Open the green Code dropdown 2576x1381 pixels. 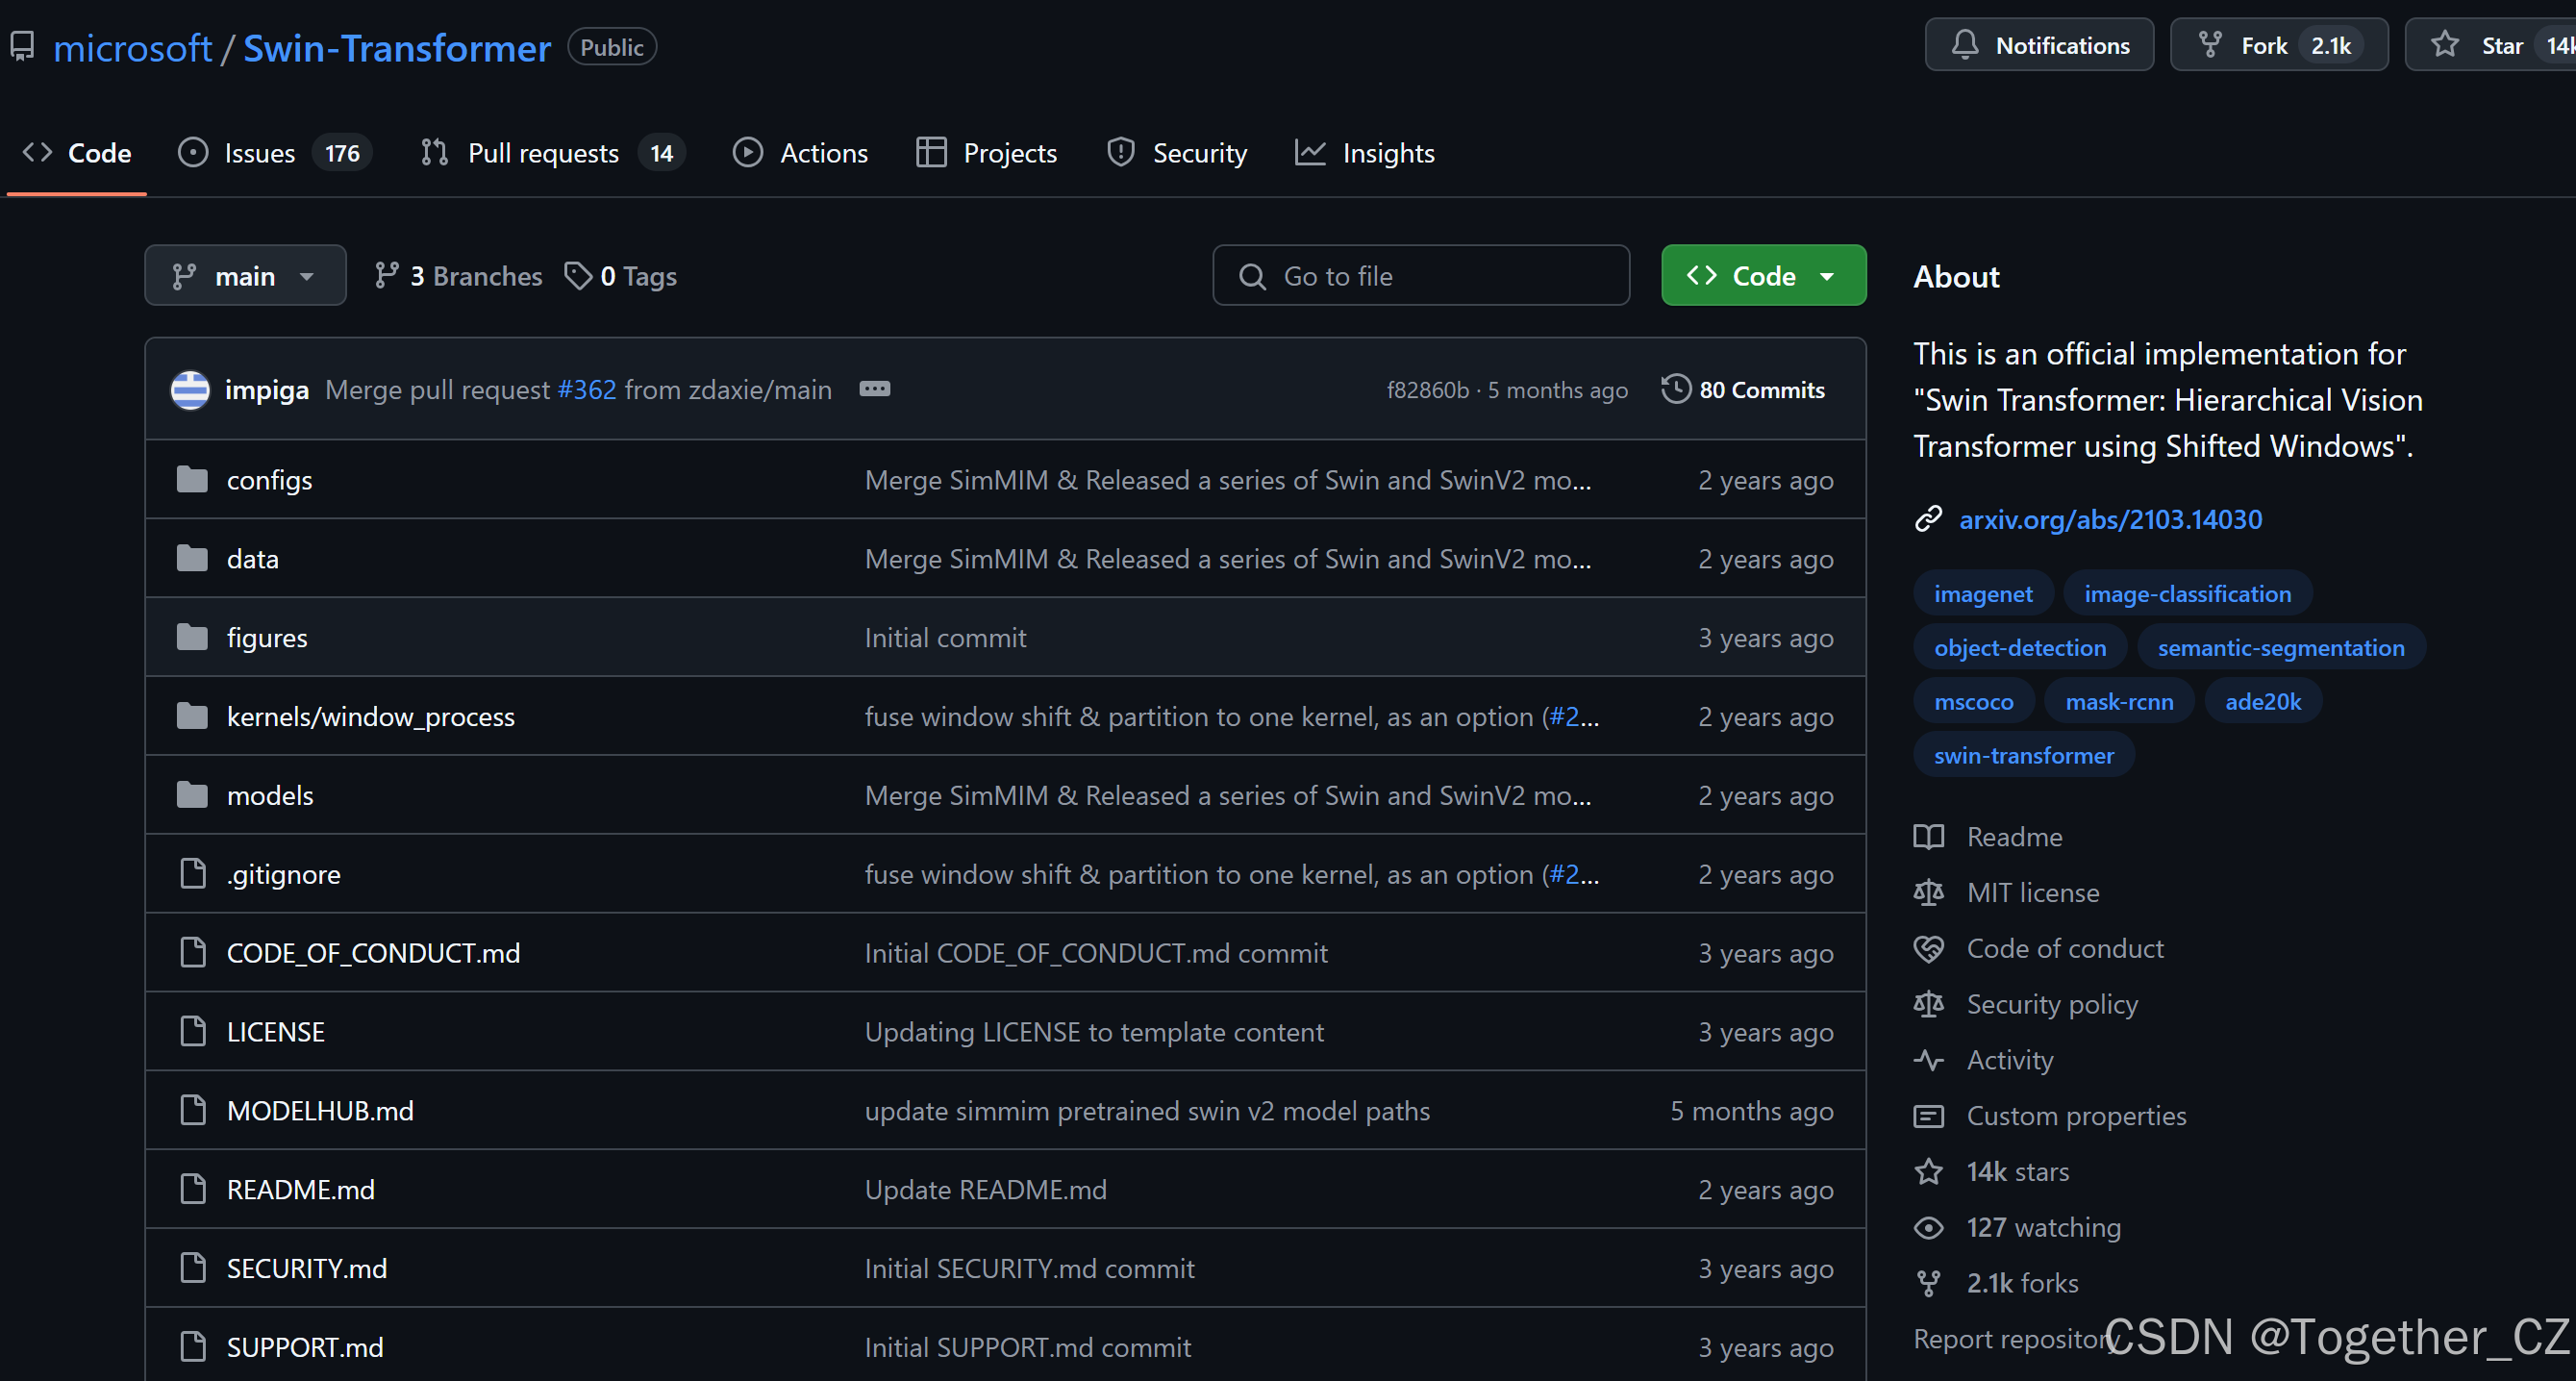(x=1763, y=276)
